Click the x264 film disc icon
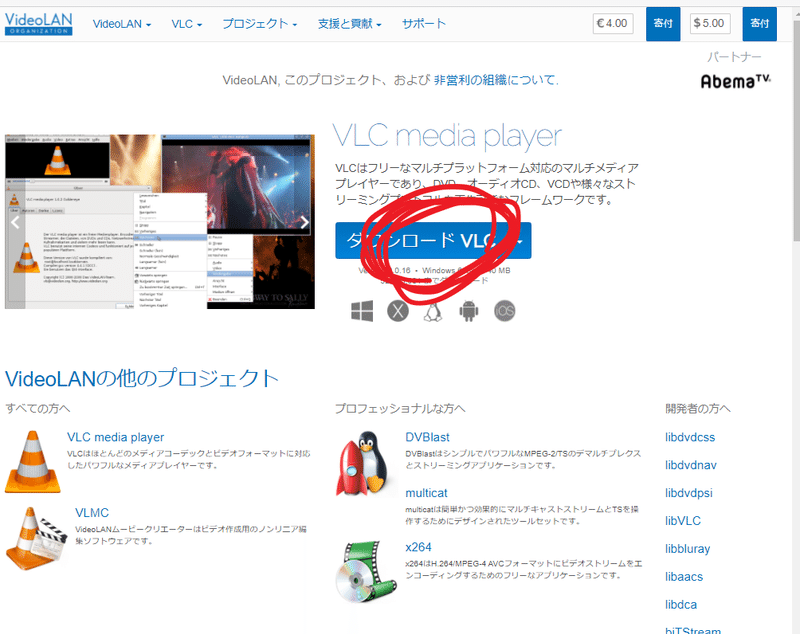Screen dimensions: 800x634 (x=366, y=571)
